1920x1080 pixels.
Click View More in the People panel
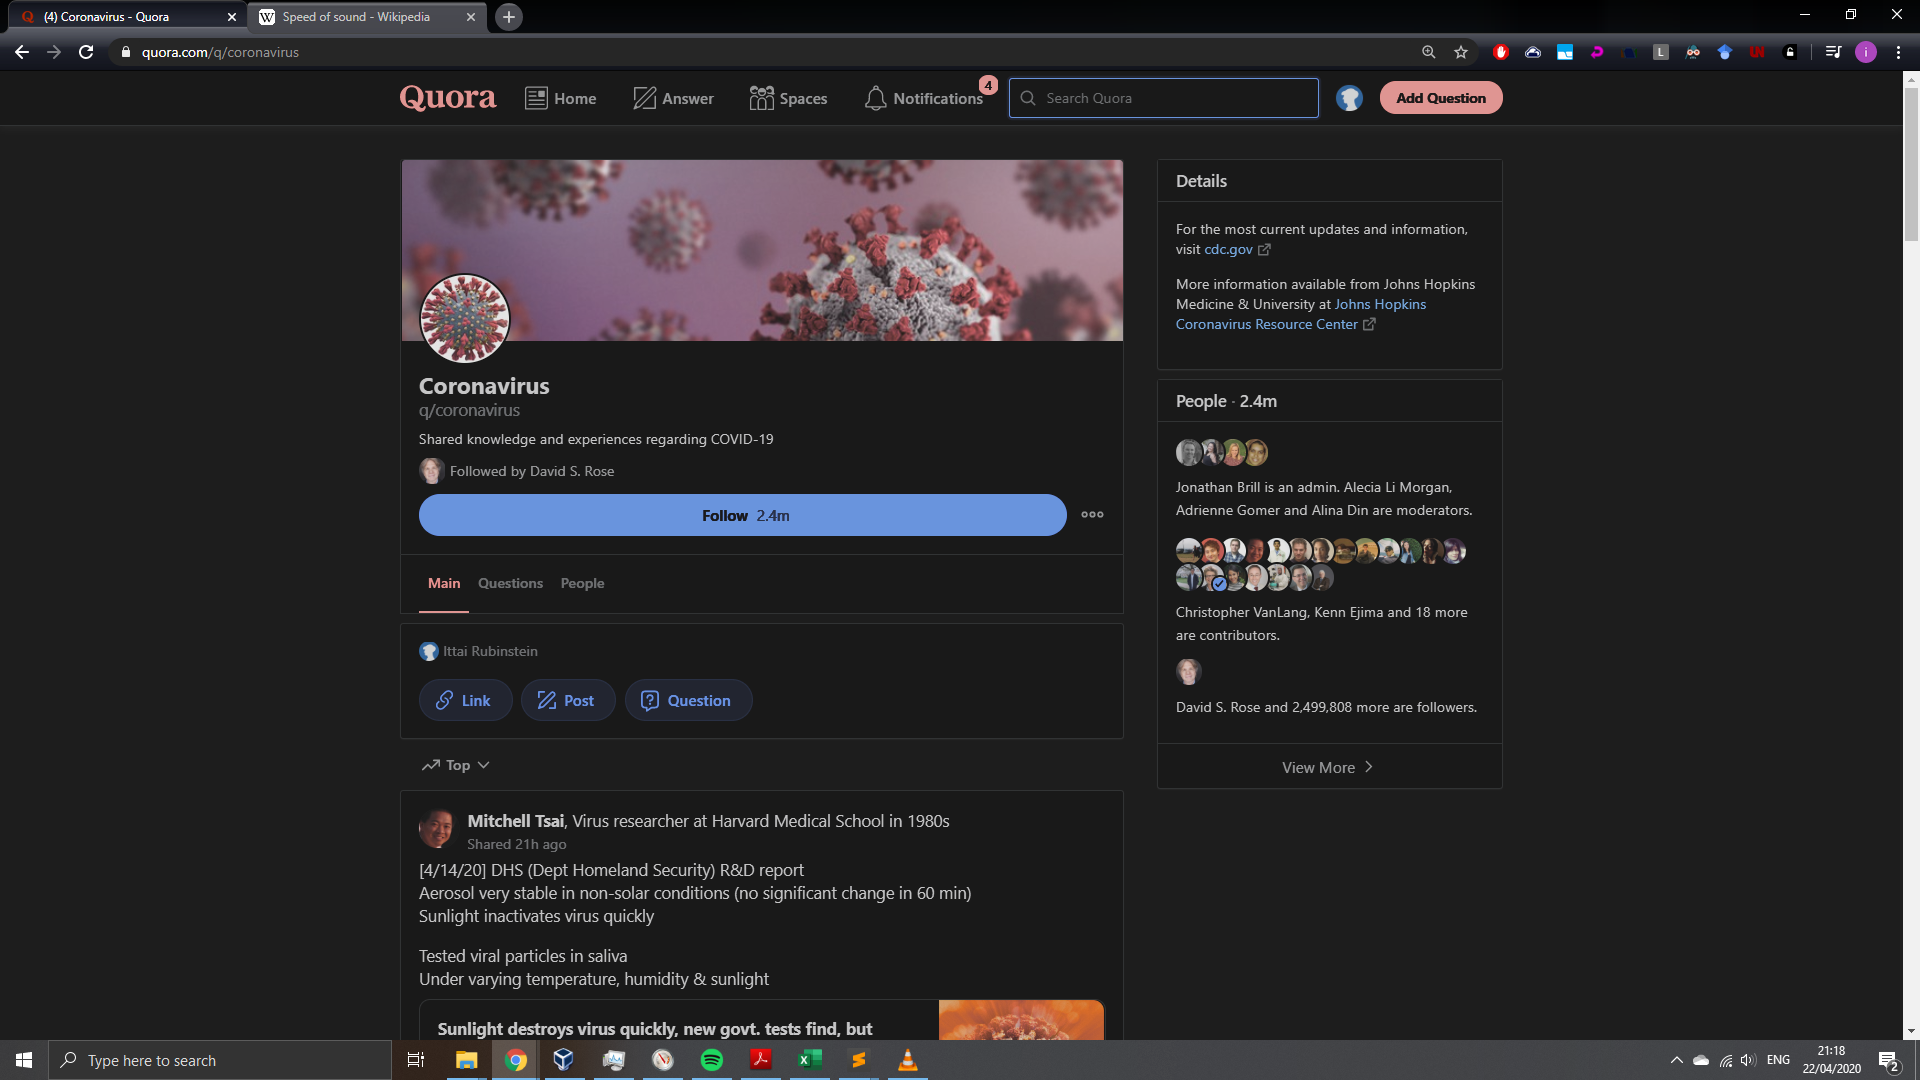1327,767
